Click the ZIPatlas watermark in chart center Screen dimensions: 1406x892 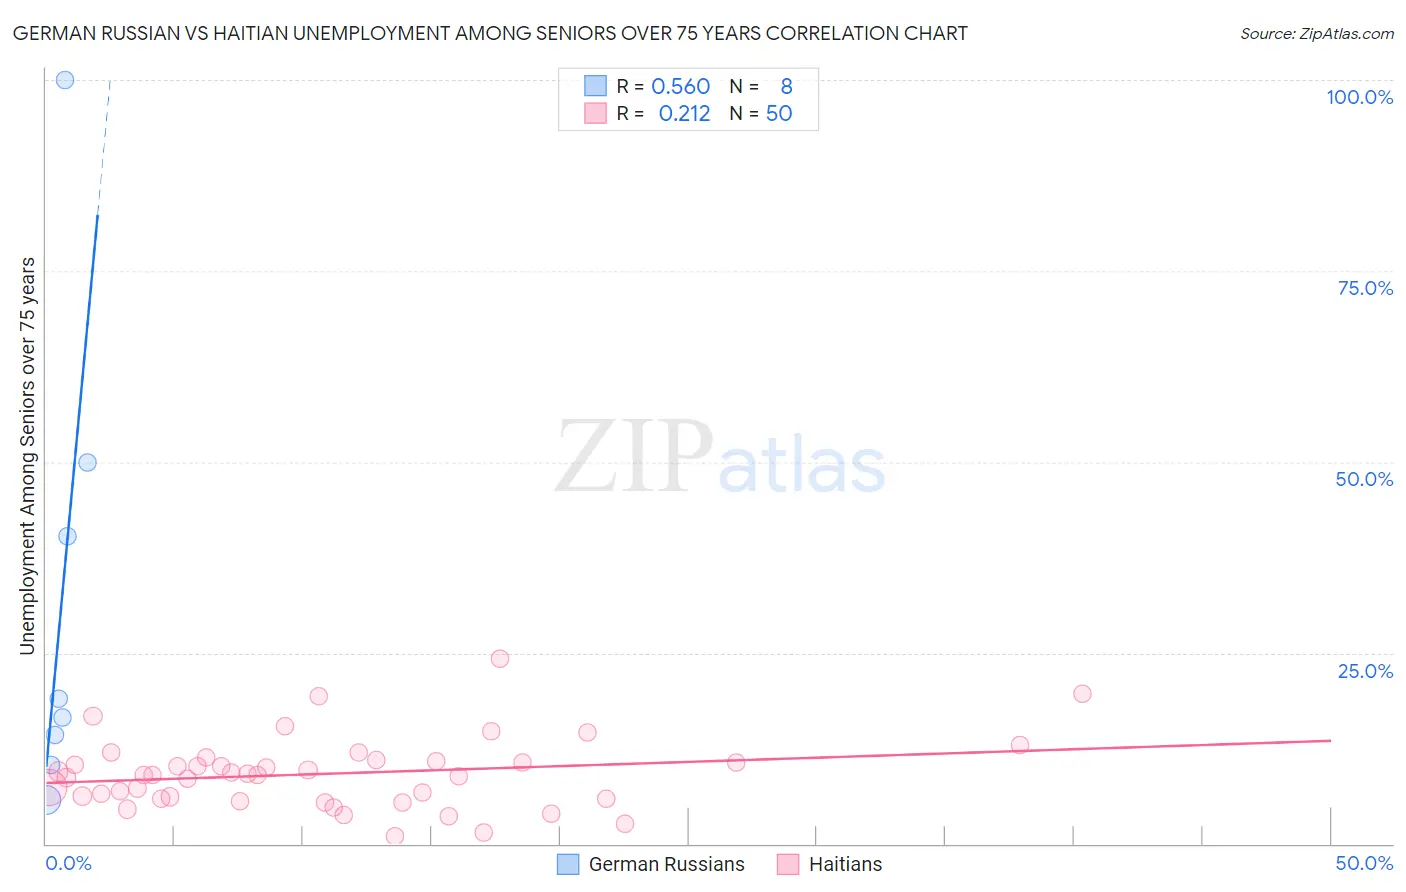click(x=720, y=459)
